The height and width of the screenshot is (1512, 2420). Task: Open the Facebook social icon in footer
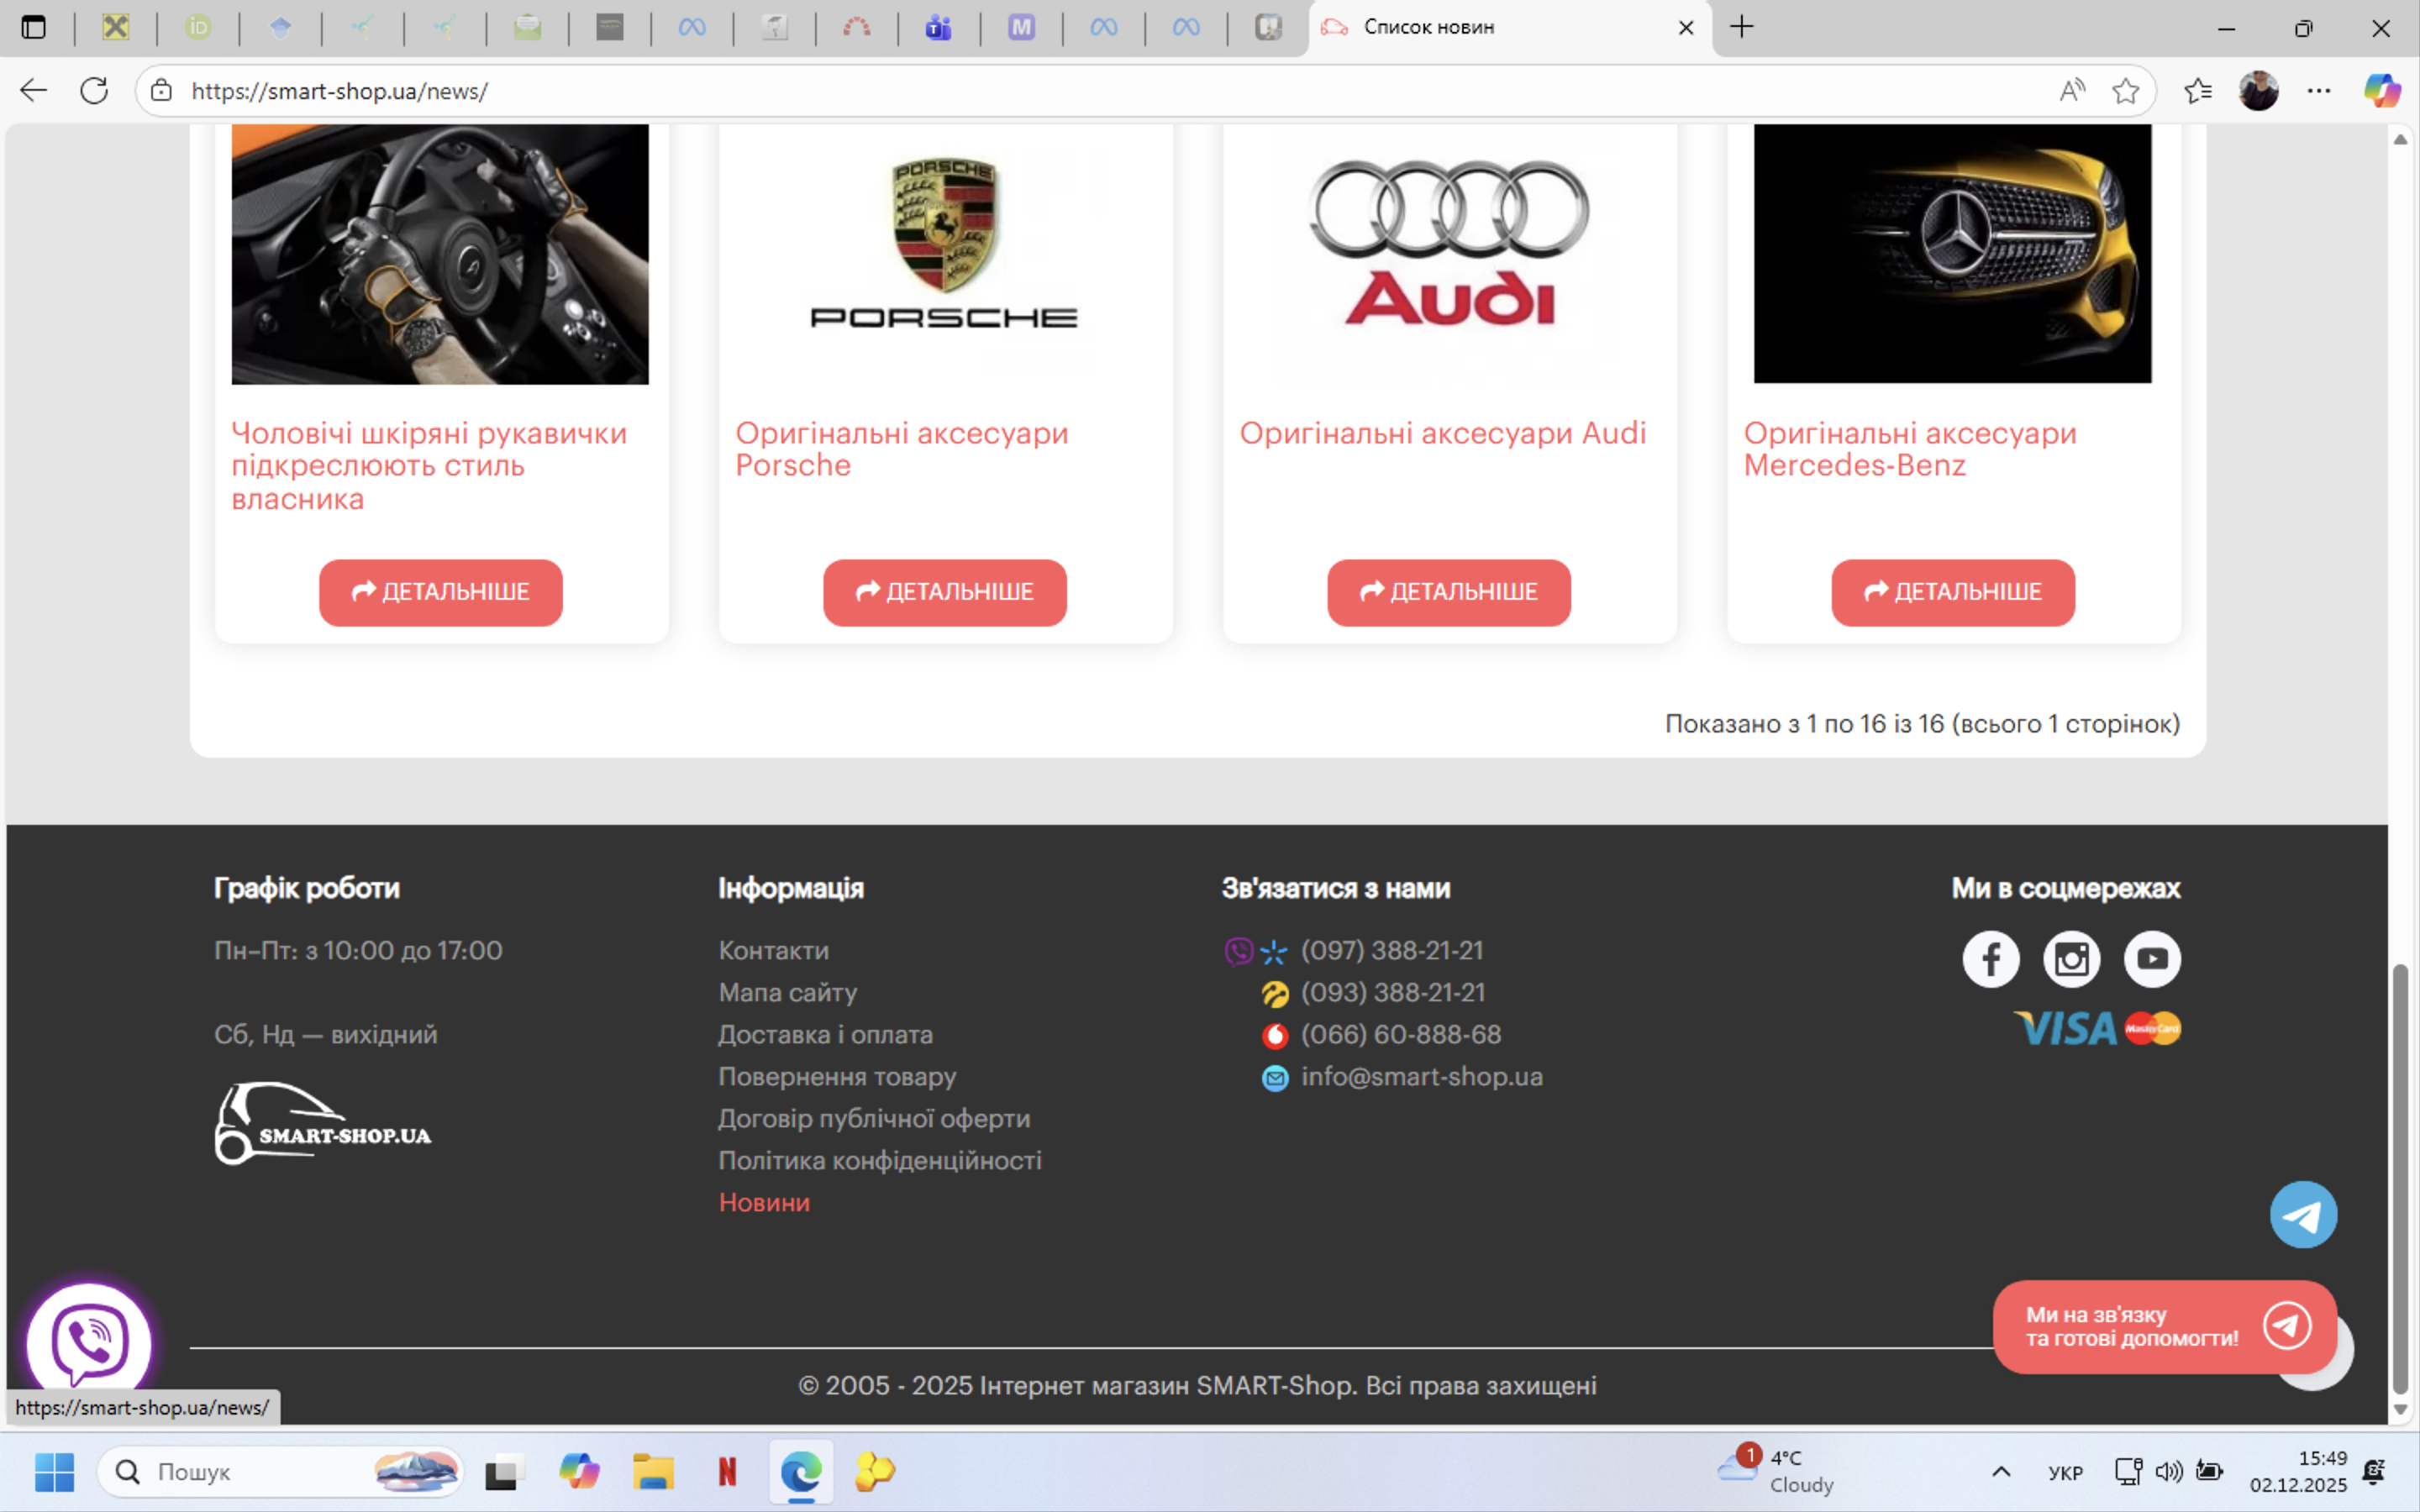[x=1990, y=959]
